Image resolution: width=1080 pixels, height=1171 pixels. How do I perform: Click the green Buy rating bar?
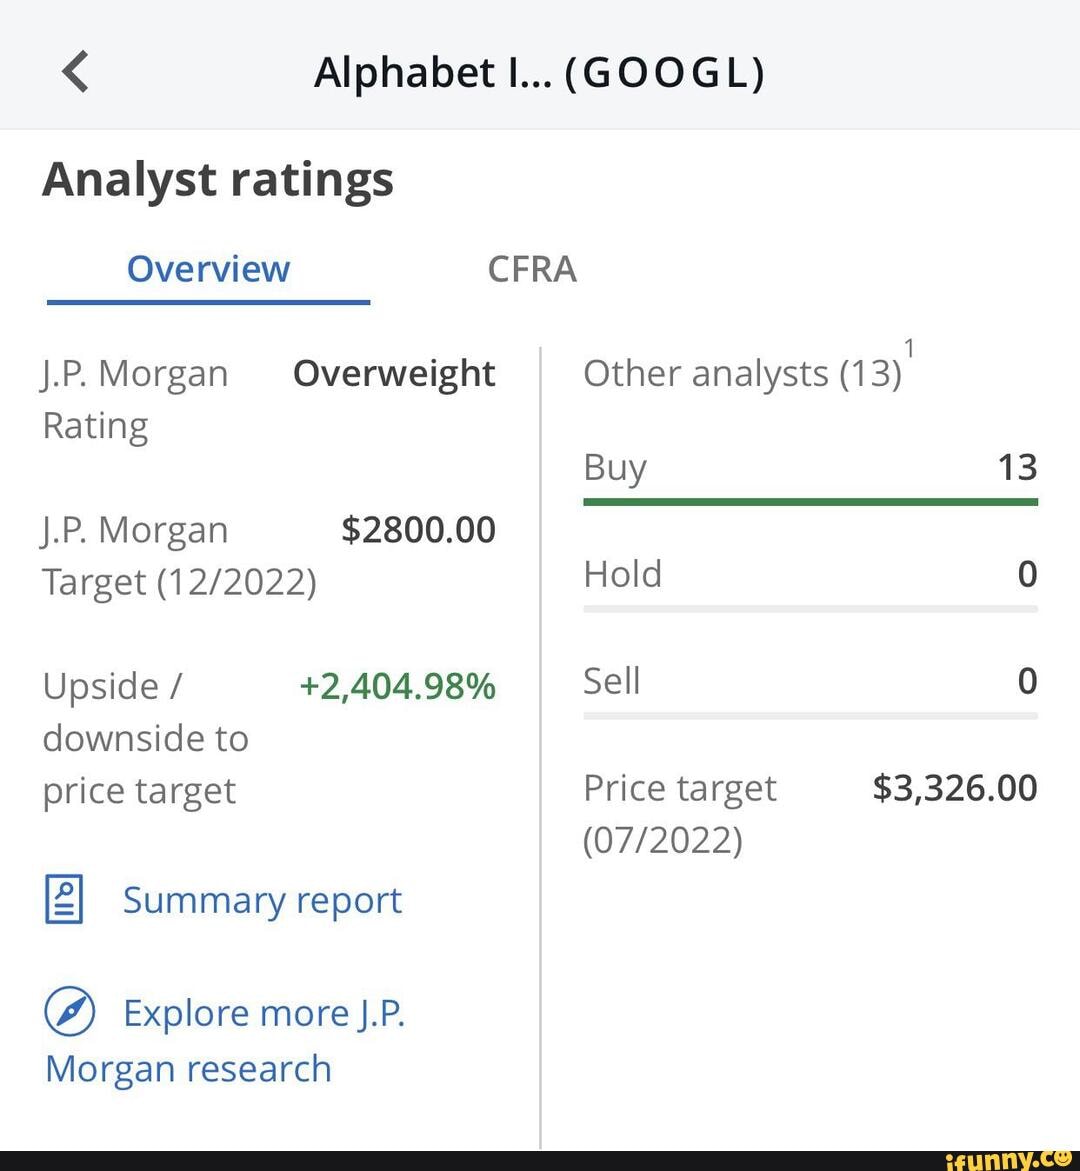click(x=810, y=501)
